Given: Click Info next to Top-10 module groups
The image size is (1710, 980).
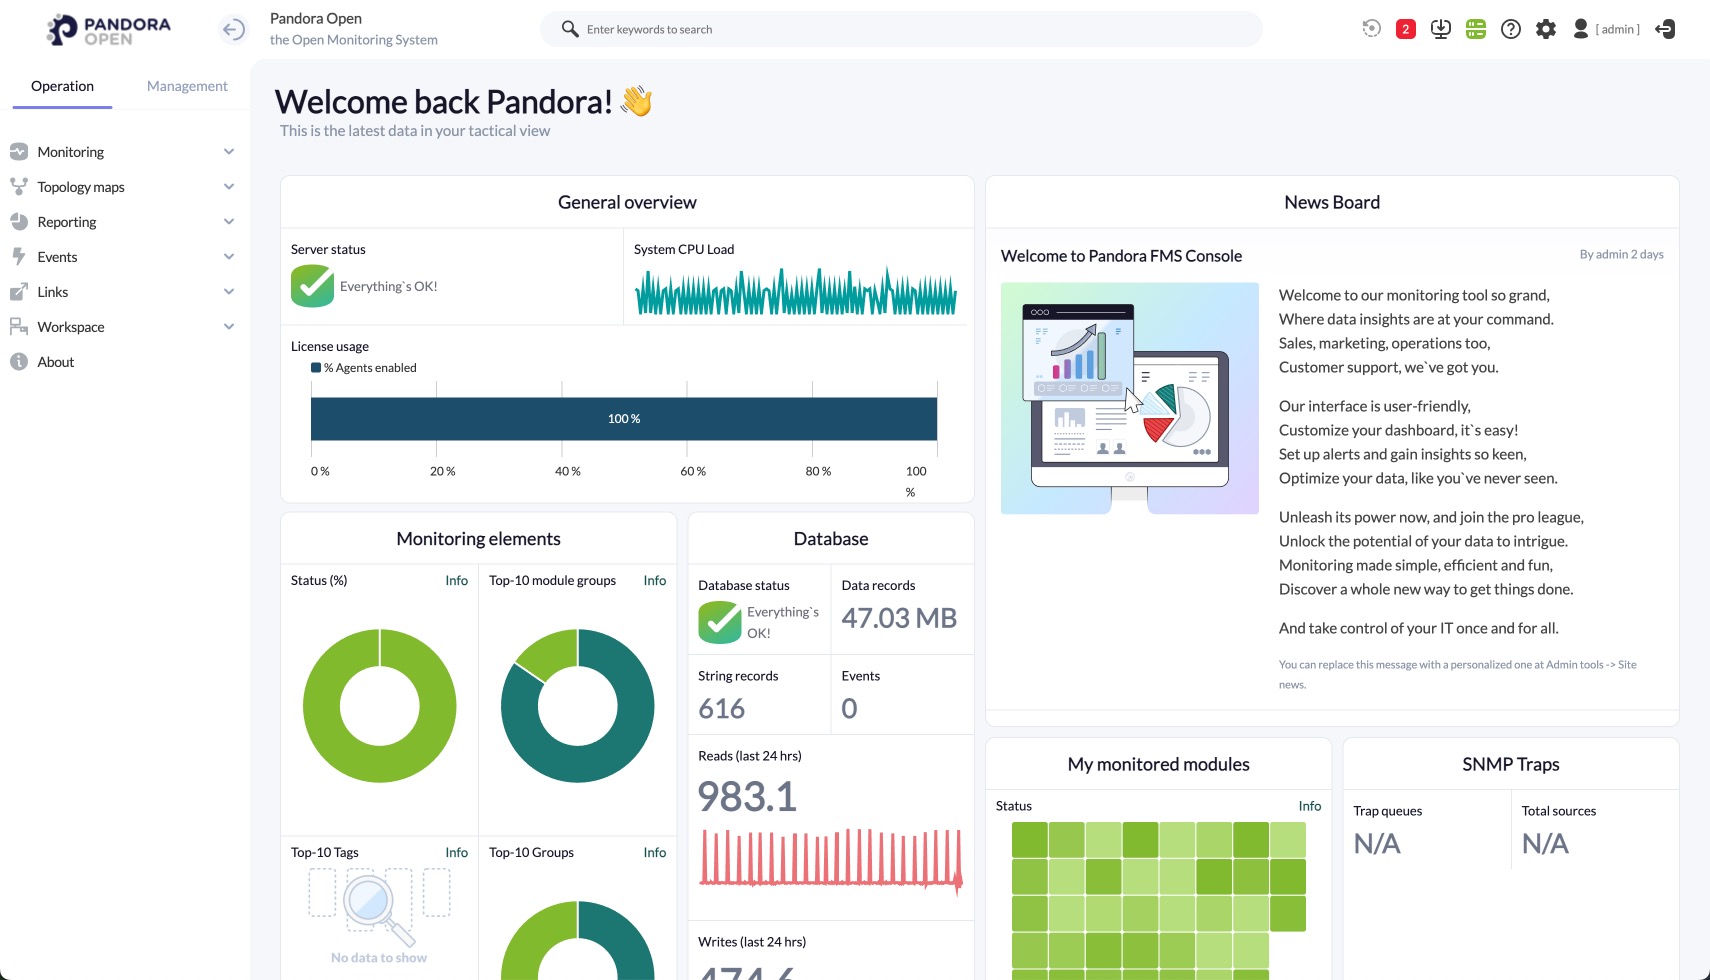Looking at the screenshot, I should [x=654, y=580].
